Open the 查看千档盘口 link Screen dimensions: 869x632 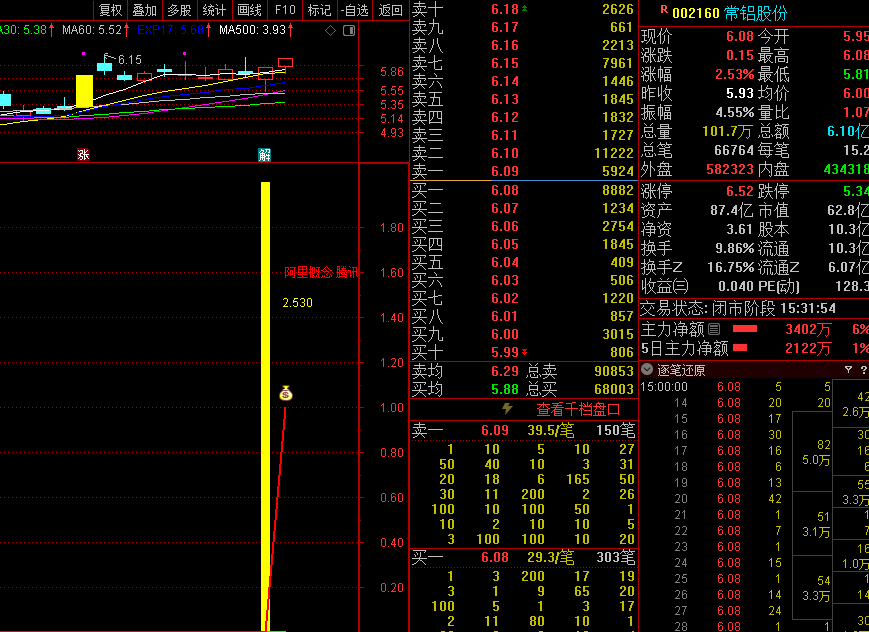click(x=578, y=409)
